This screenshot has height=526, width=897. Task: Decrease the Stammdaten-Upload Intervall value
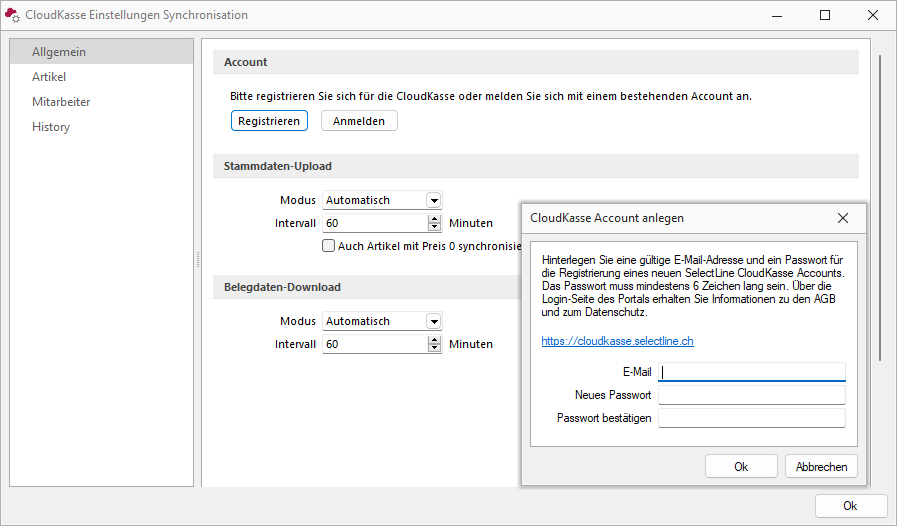tap(435, 227)
